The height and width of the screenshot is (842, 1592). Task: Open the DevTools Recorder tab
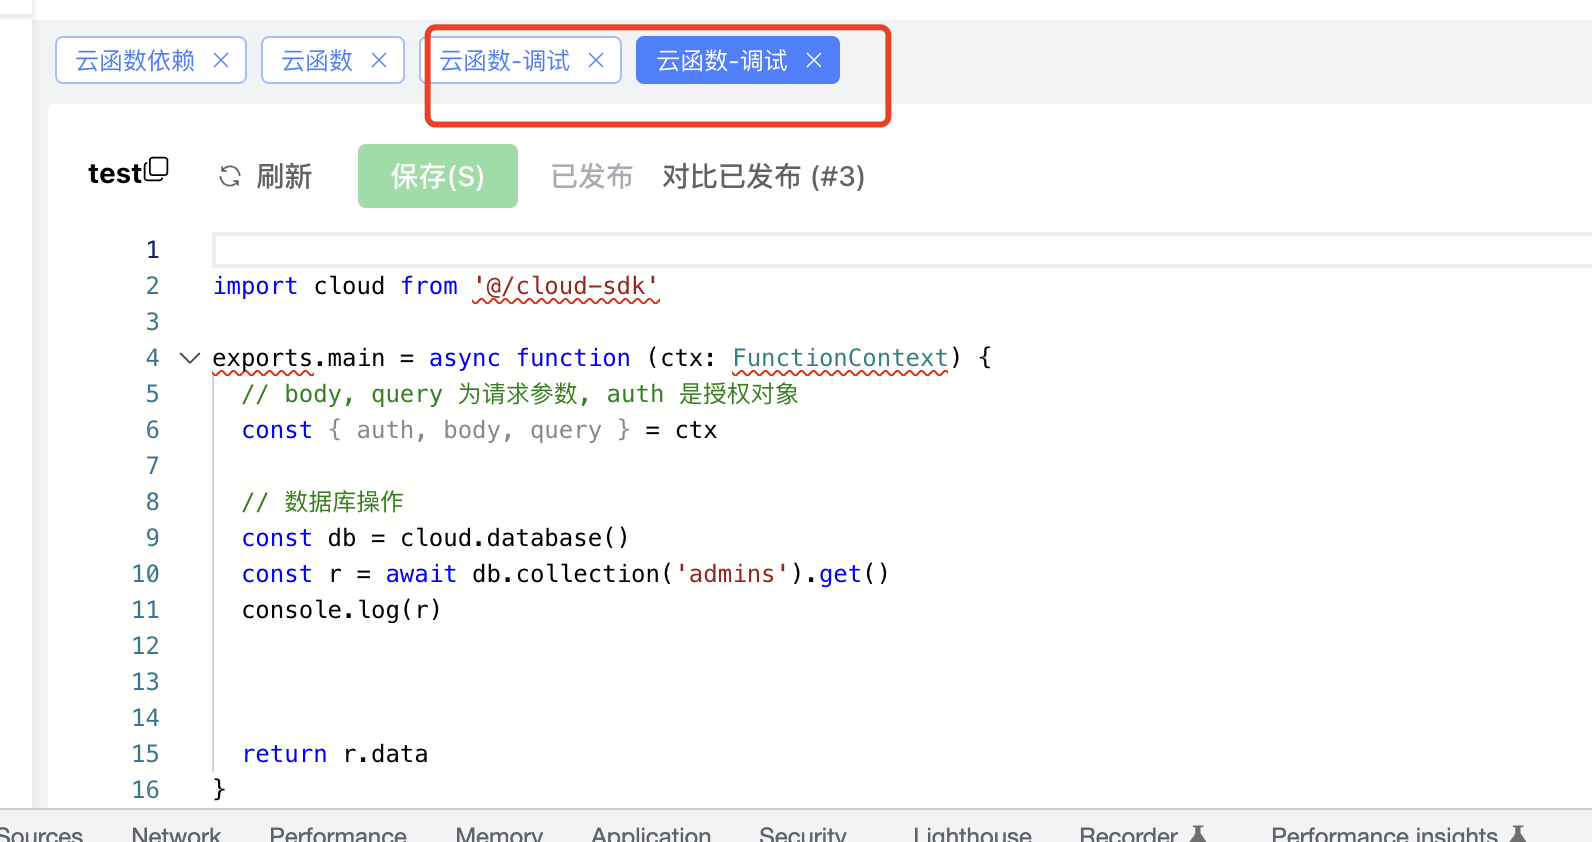pos(1143,833)
